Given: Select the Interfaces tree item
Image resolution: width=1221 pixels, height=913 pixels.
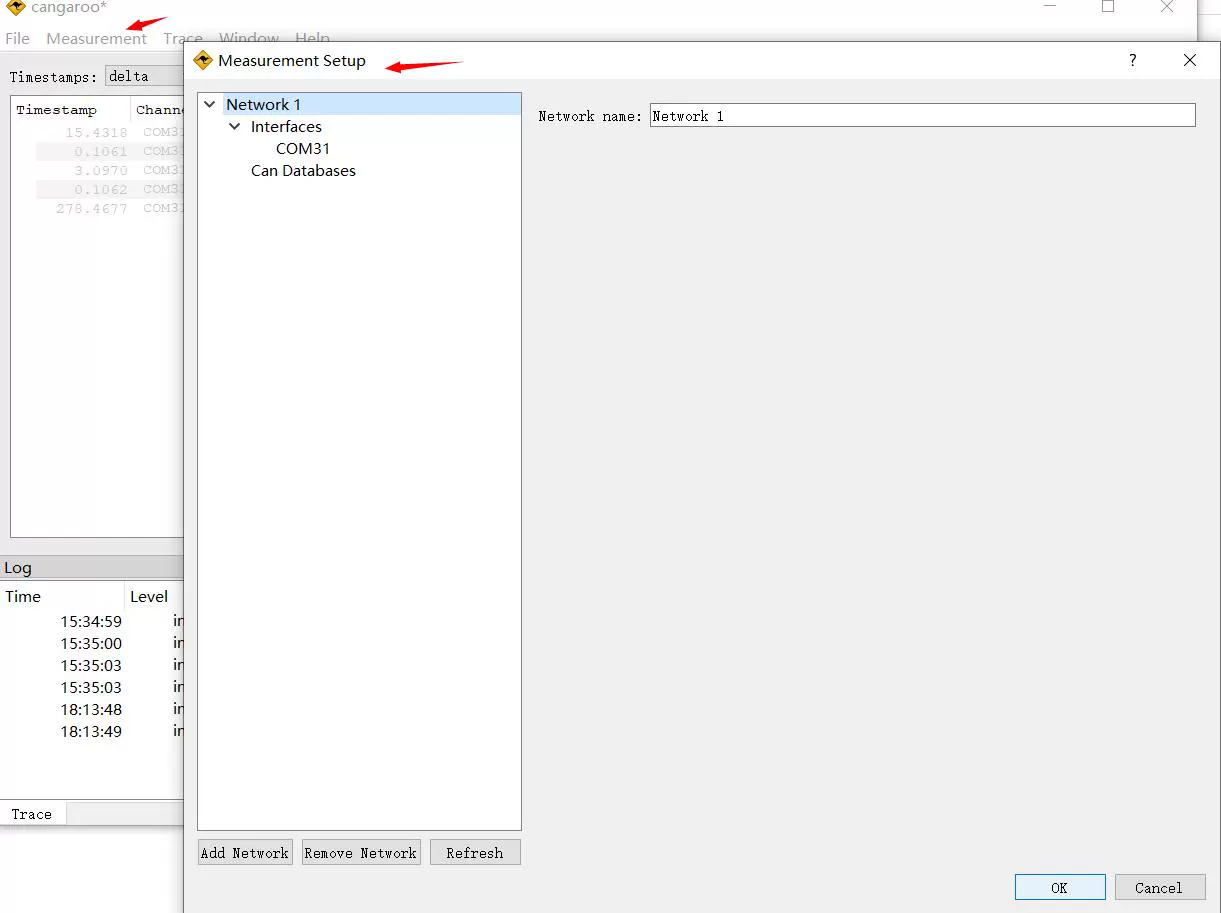Looking at the screenshot, I should (286, 126).
